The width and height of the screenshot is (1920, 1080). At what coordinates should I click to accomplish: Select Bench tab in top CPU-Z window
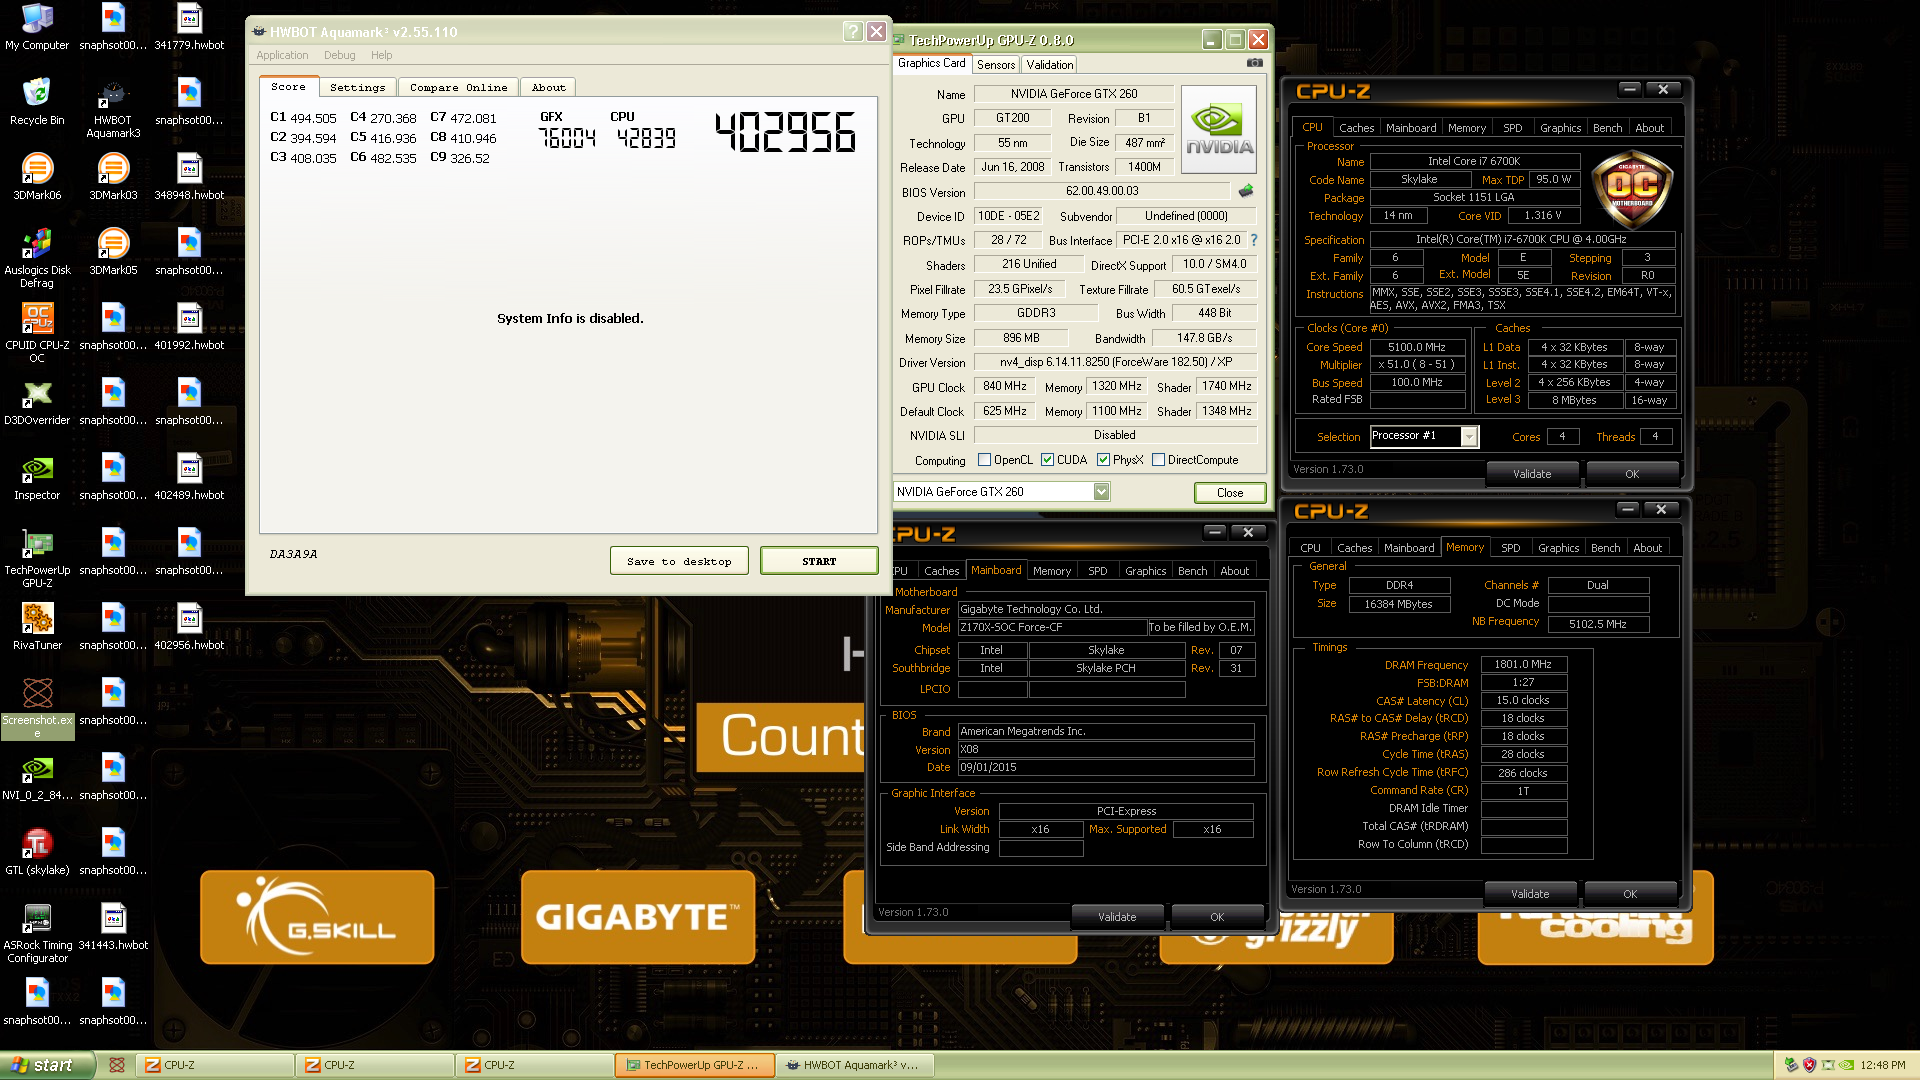coord(1607,128)
